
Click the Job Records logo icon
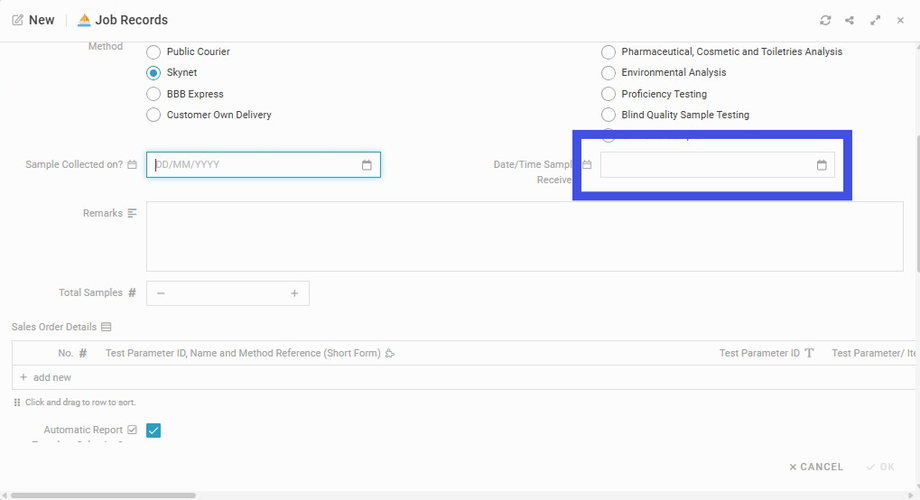pyautogui.click(x=84, y=20)
